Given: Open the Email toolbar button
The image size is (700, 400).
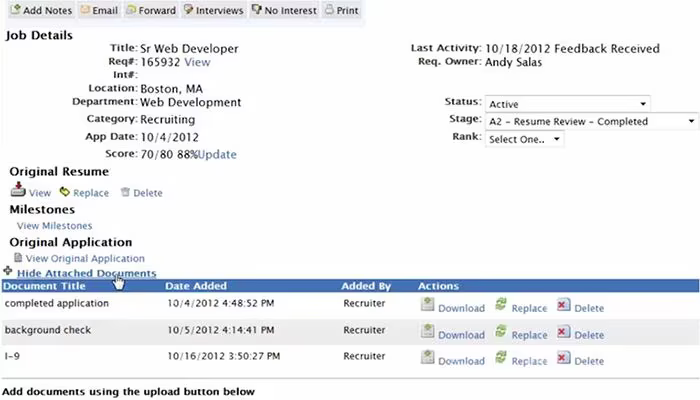Looking at the screenshot, I should tap(99, 10).
